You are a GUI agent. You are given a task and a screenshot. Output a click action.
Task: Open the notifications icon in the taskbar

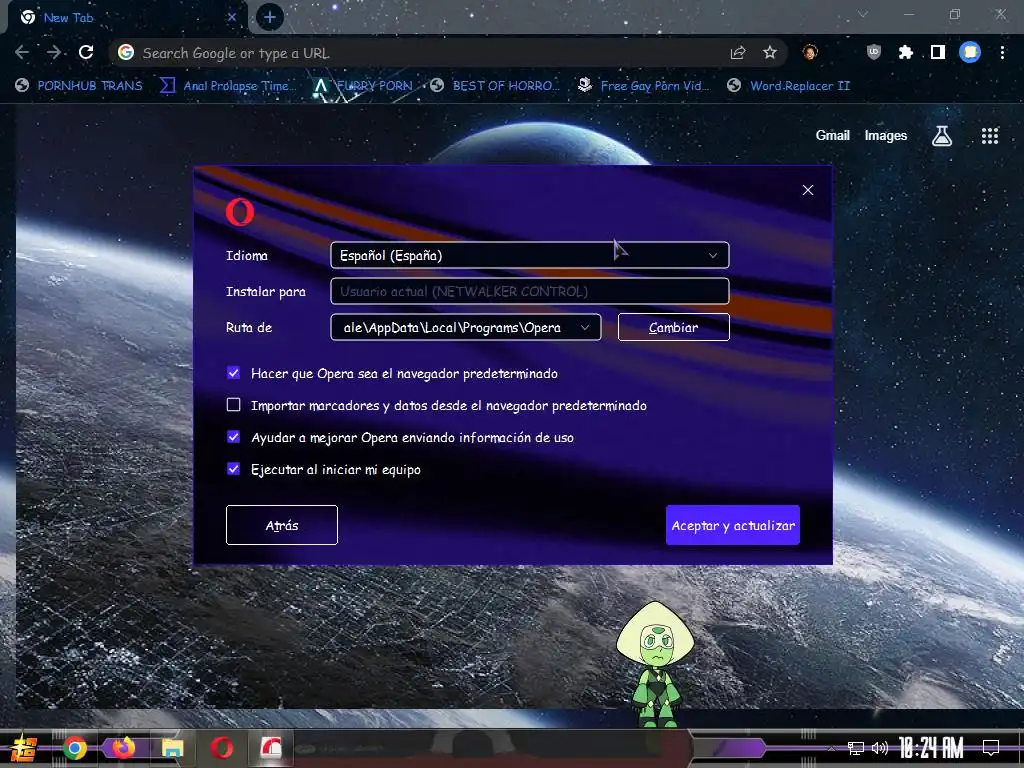pos(991,748)
